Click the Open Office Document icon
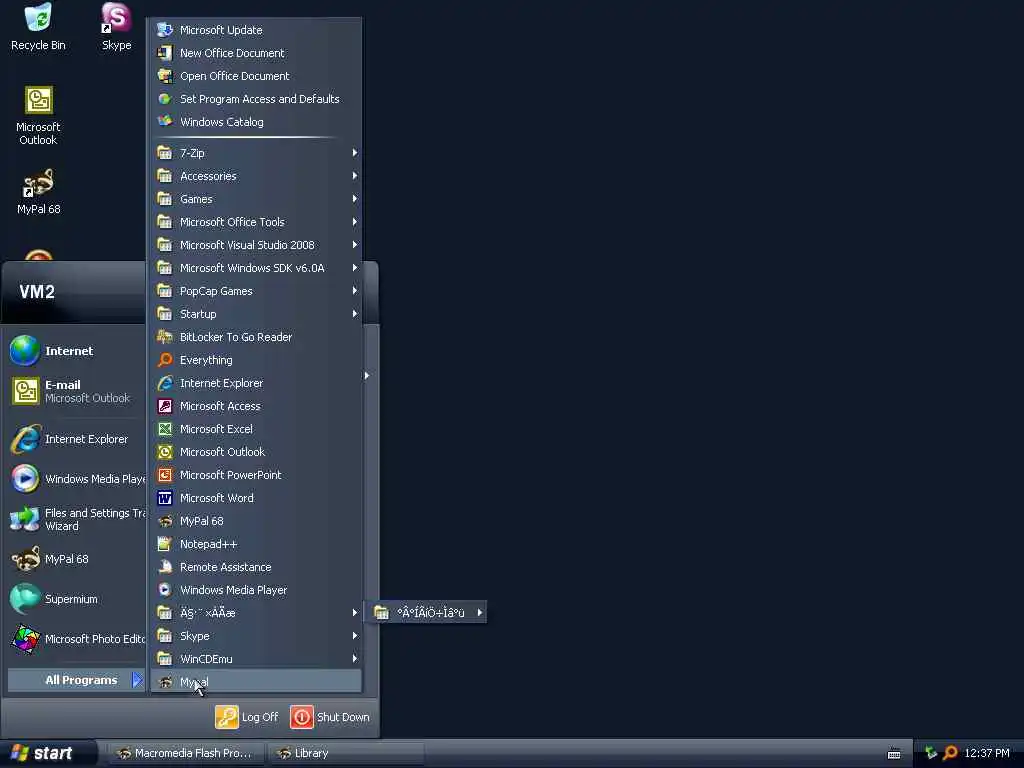The height and width of the screenshot is (768, 1024). point(165,76)
